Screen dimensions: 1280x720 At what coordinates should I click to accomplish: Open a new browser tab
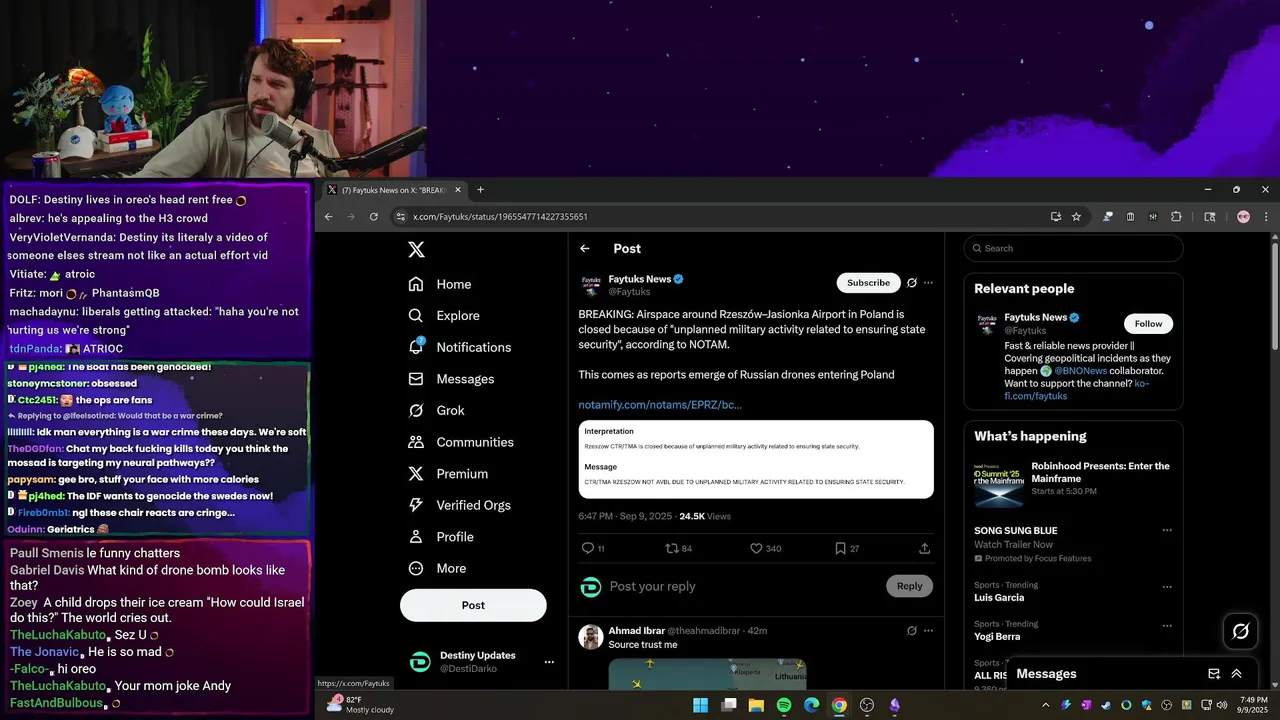point(480,190)
